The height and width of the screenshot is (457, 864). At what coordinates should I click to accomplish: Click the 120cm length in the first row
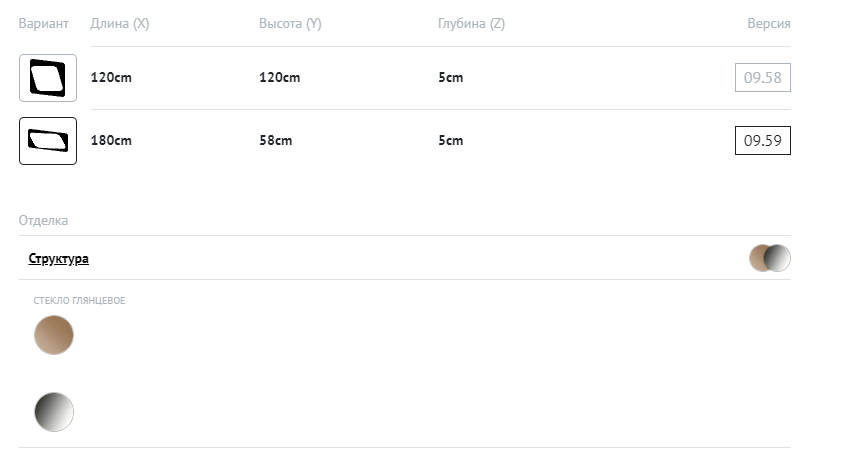pos(111,78)
